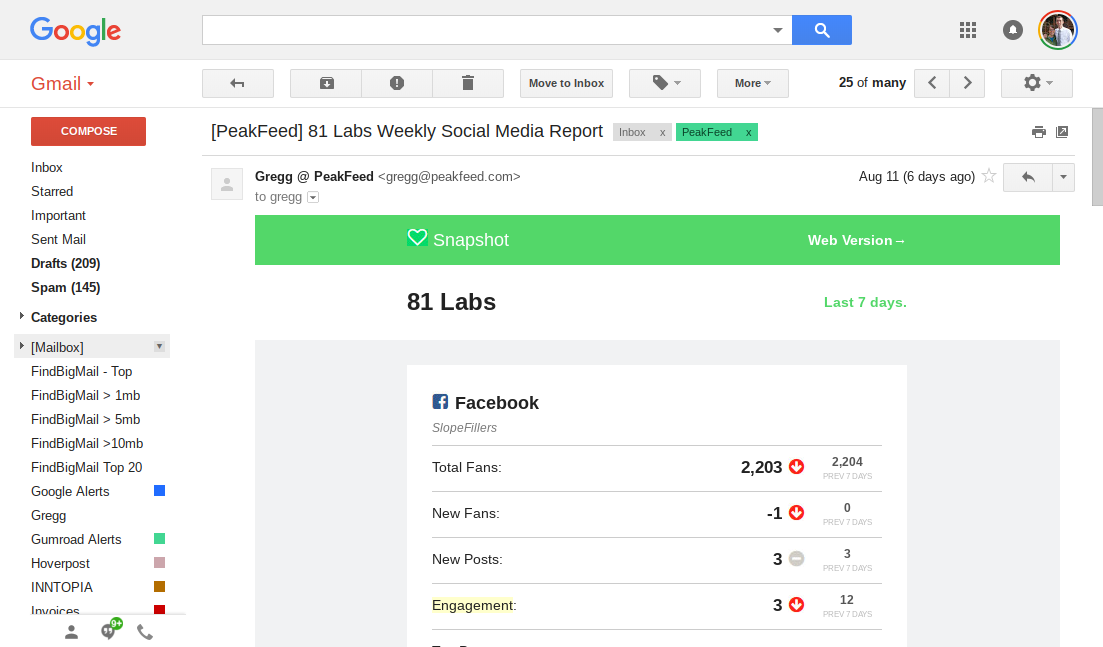Click the sender avatar placeholder

click(227, 184)
